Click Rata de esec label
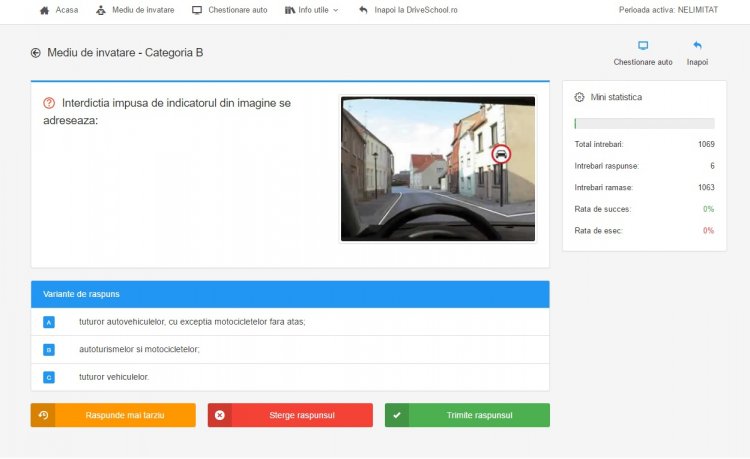The image size is (750, 459). [x=598, y=230]
